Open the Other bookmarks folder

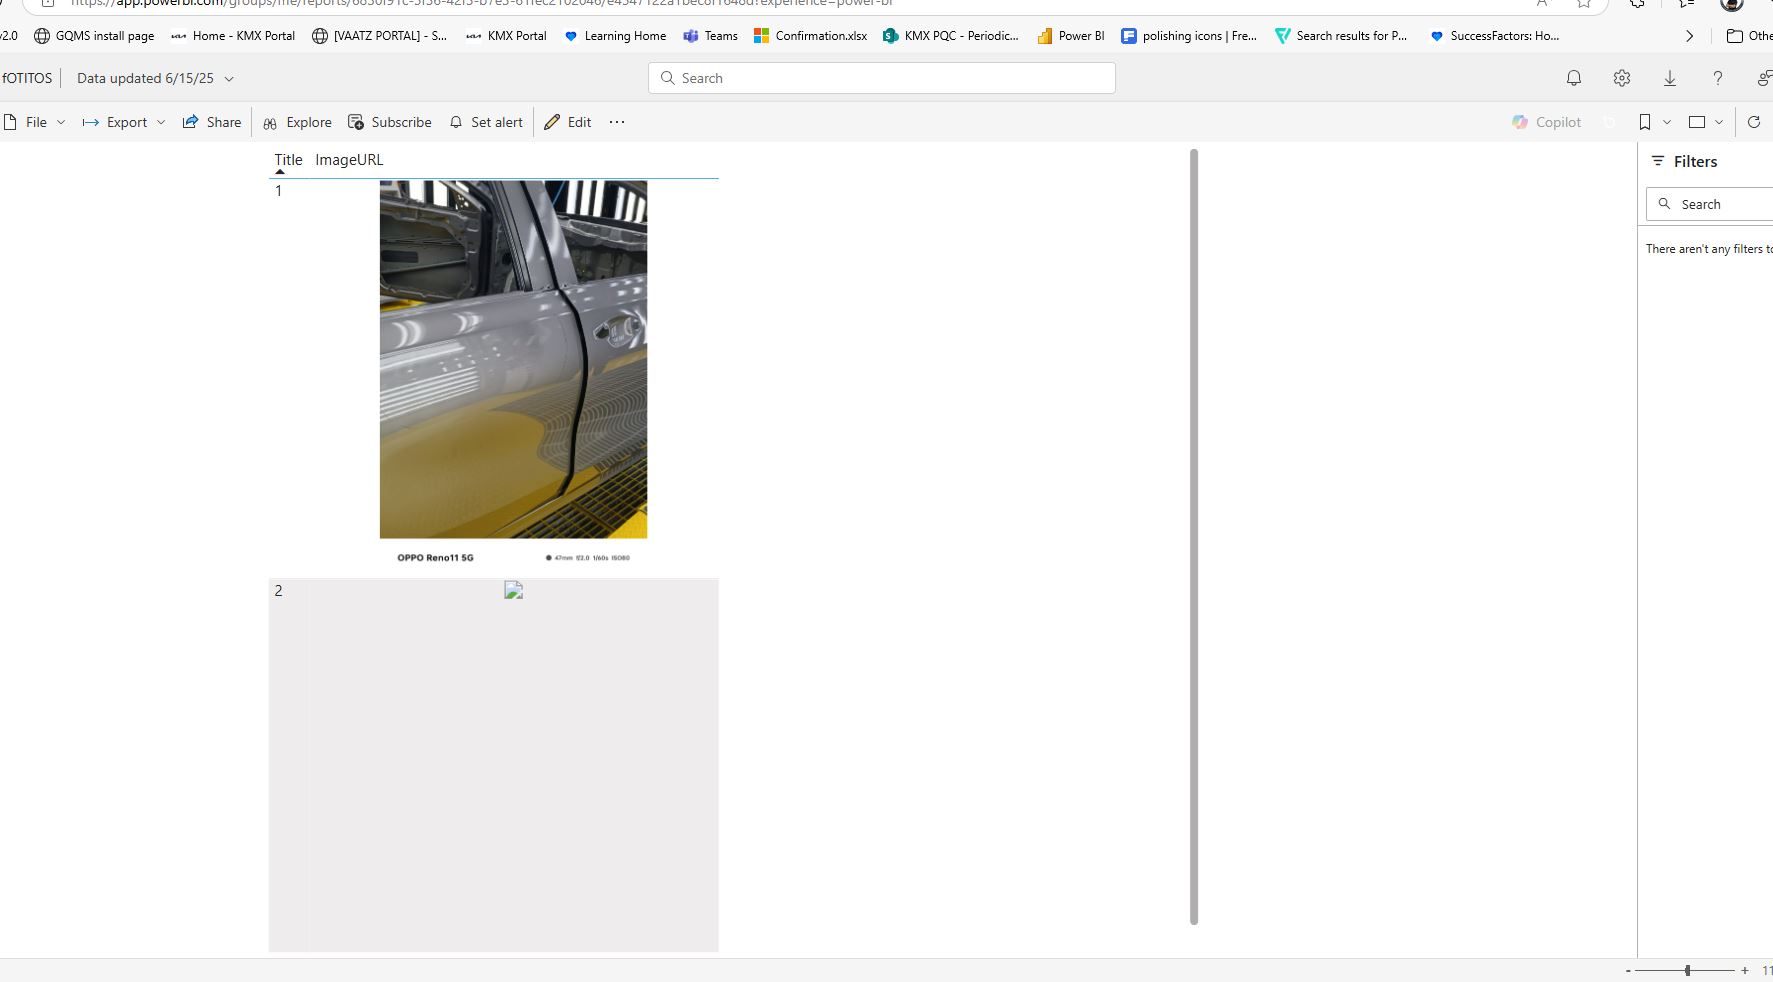1749,36
